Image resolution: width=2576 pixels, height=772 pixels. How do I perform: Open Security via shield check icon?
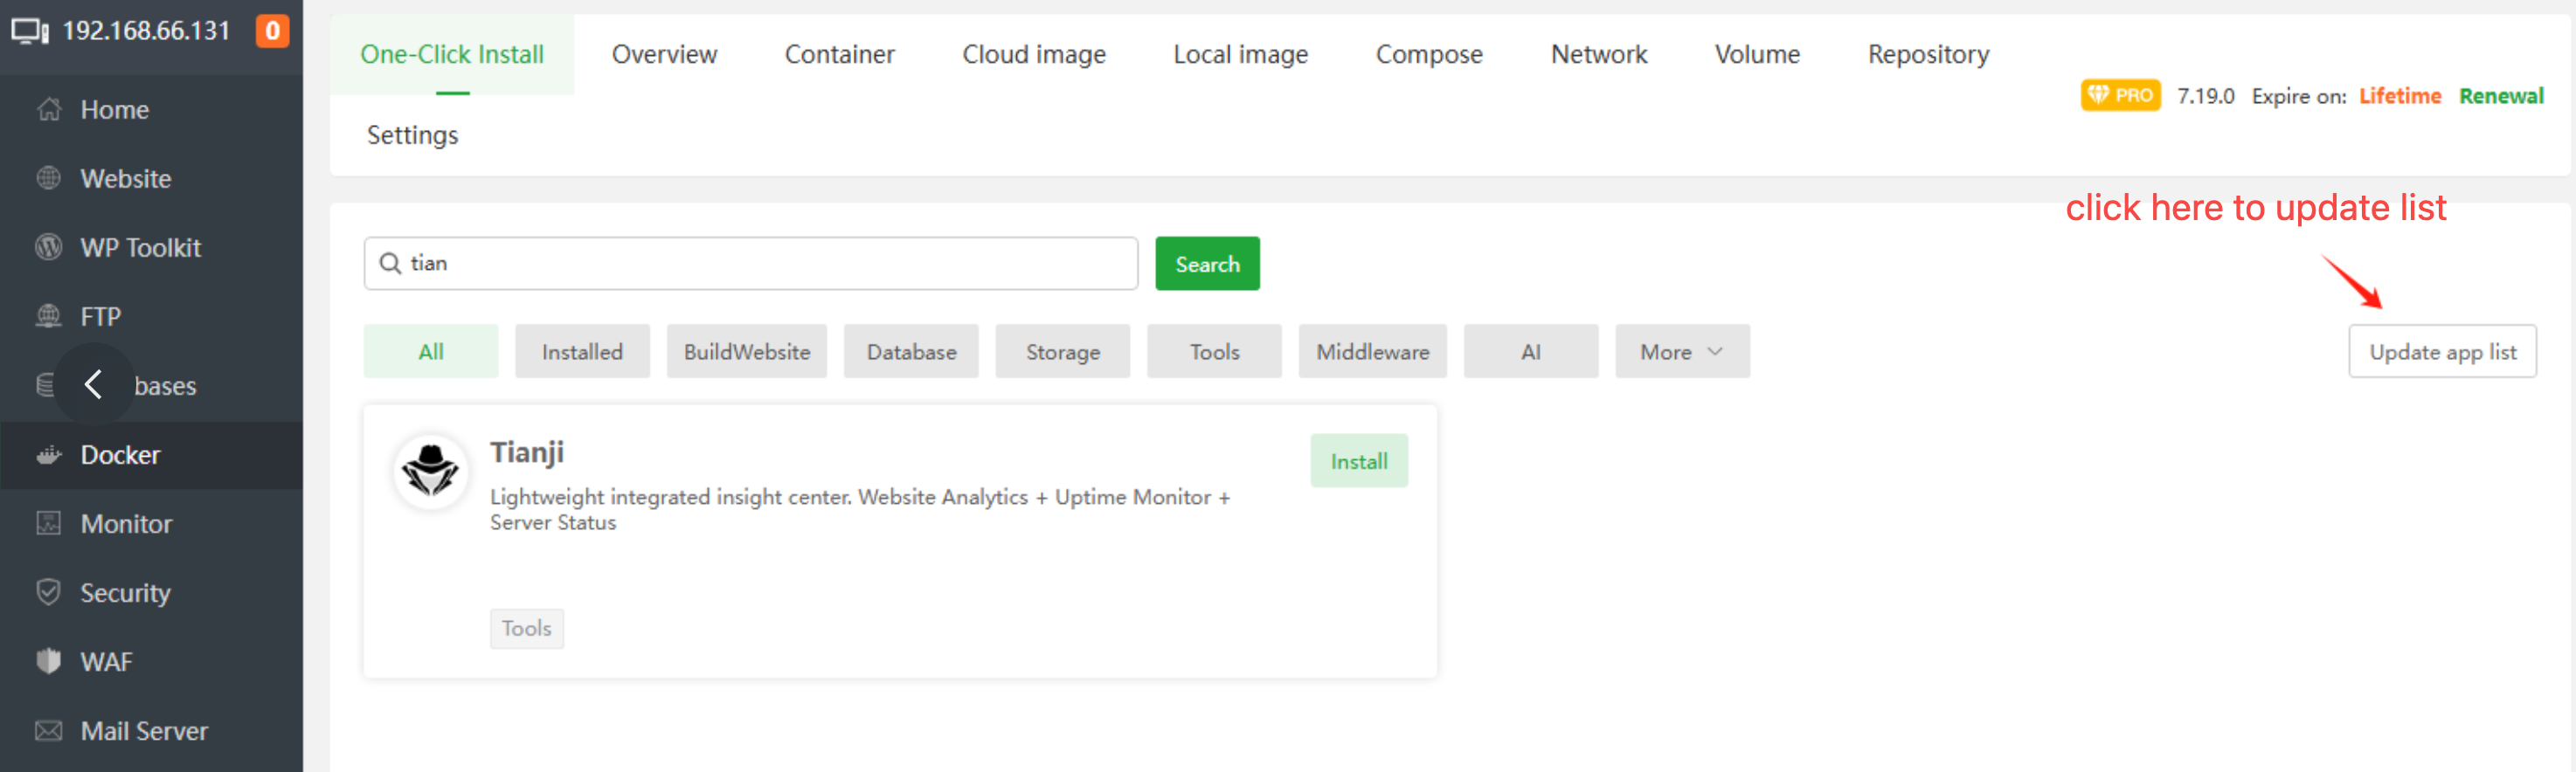tap(48, 593)
